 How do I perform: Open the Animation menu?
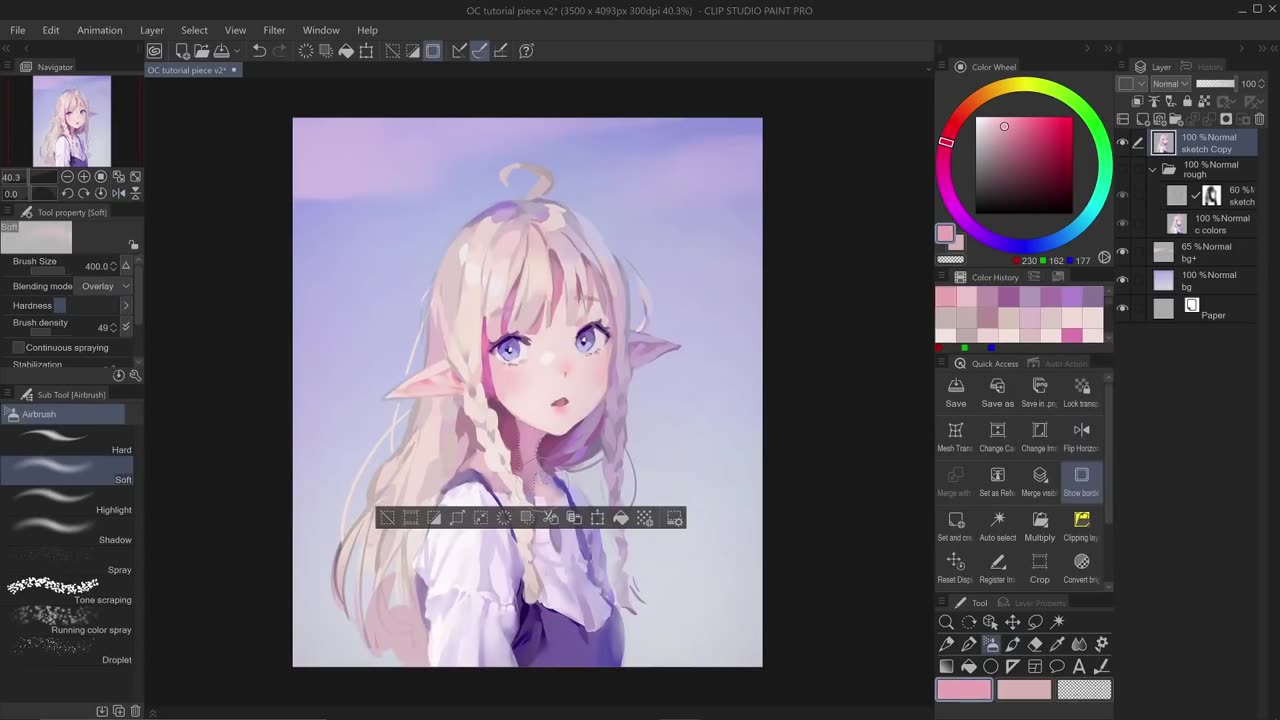coord(100,30)
